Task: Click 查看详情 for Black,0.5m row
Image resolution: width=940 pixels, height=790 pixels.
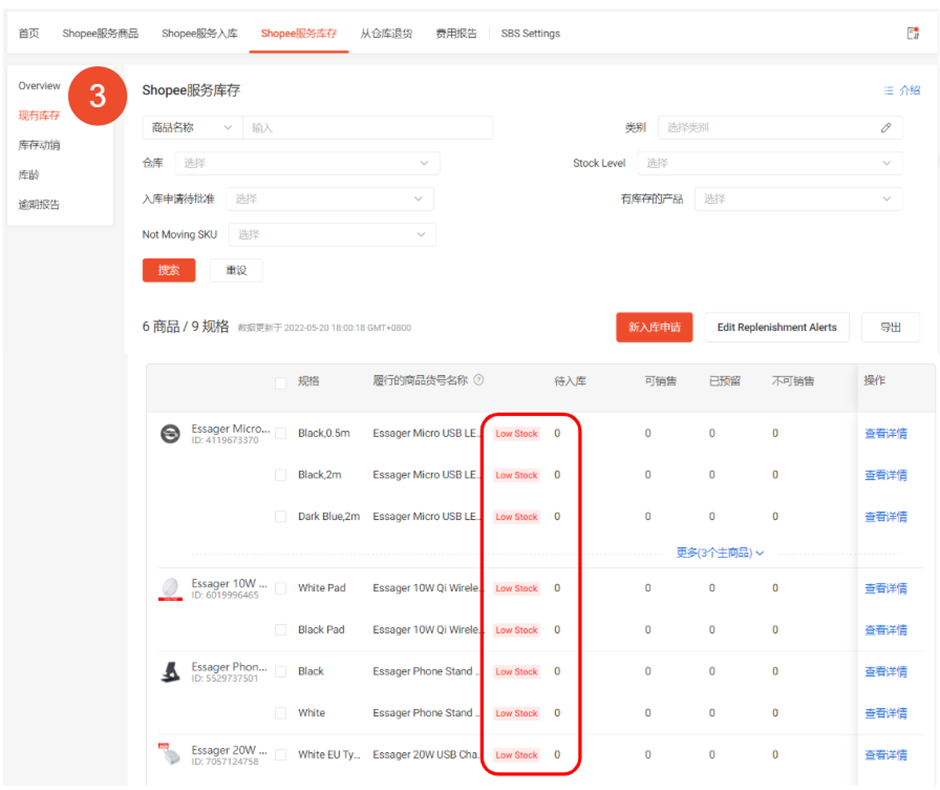Action: [x=885, y=433]
